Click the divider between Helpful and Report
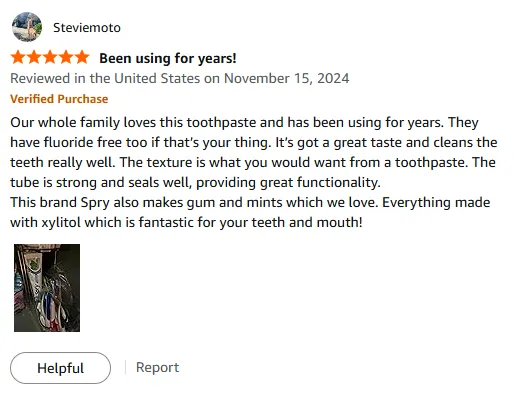Image resolution: width=520 pixels, height=394 pixels. click(x=125, y=367)
